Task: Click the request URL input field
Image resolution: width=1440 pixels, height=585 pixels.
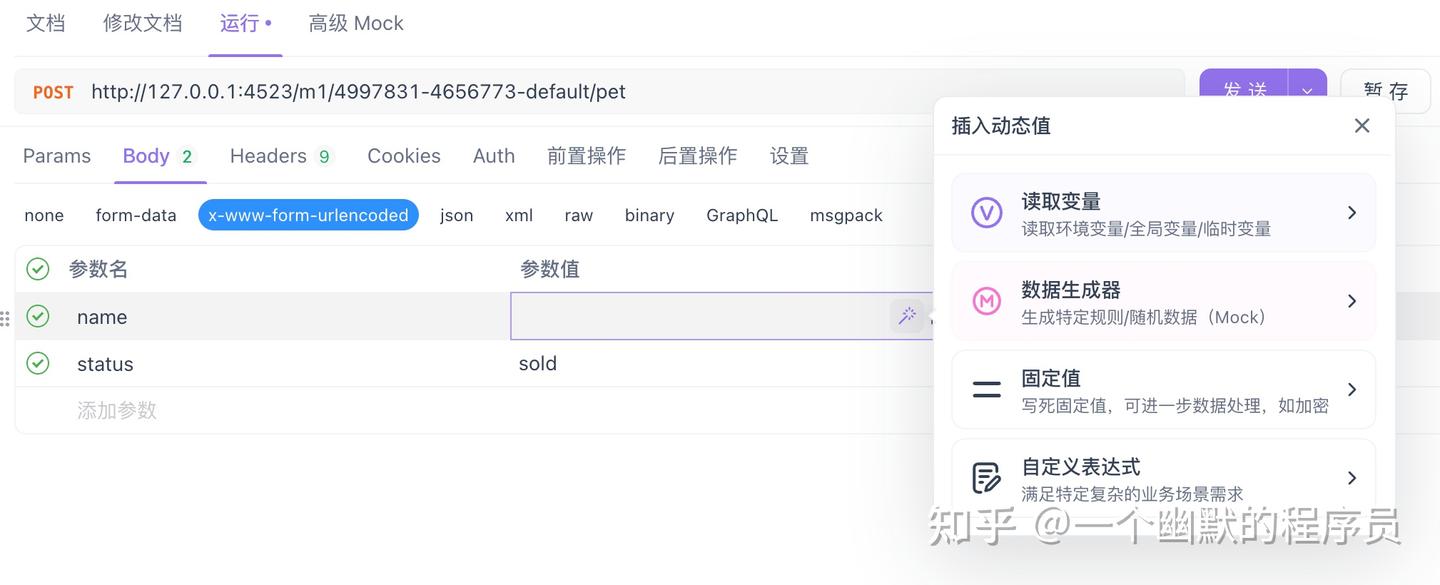Action: tap(400, 91)
